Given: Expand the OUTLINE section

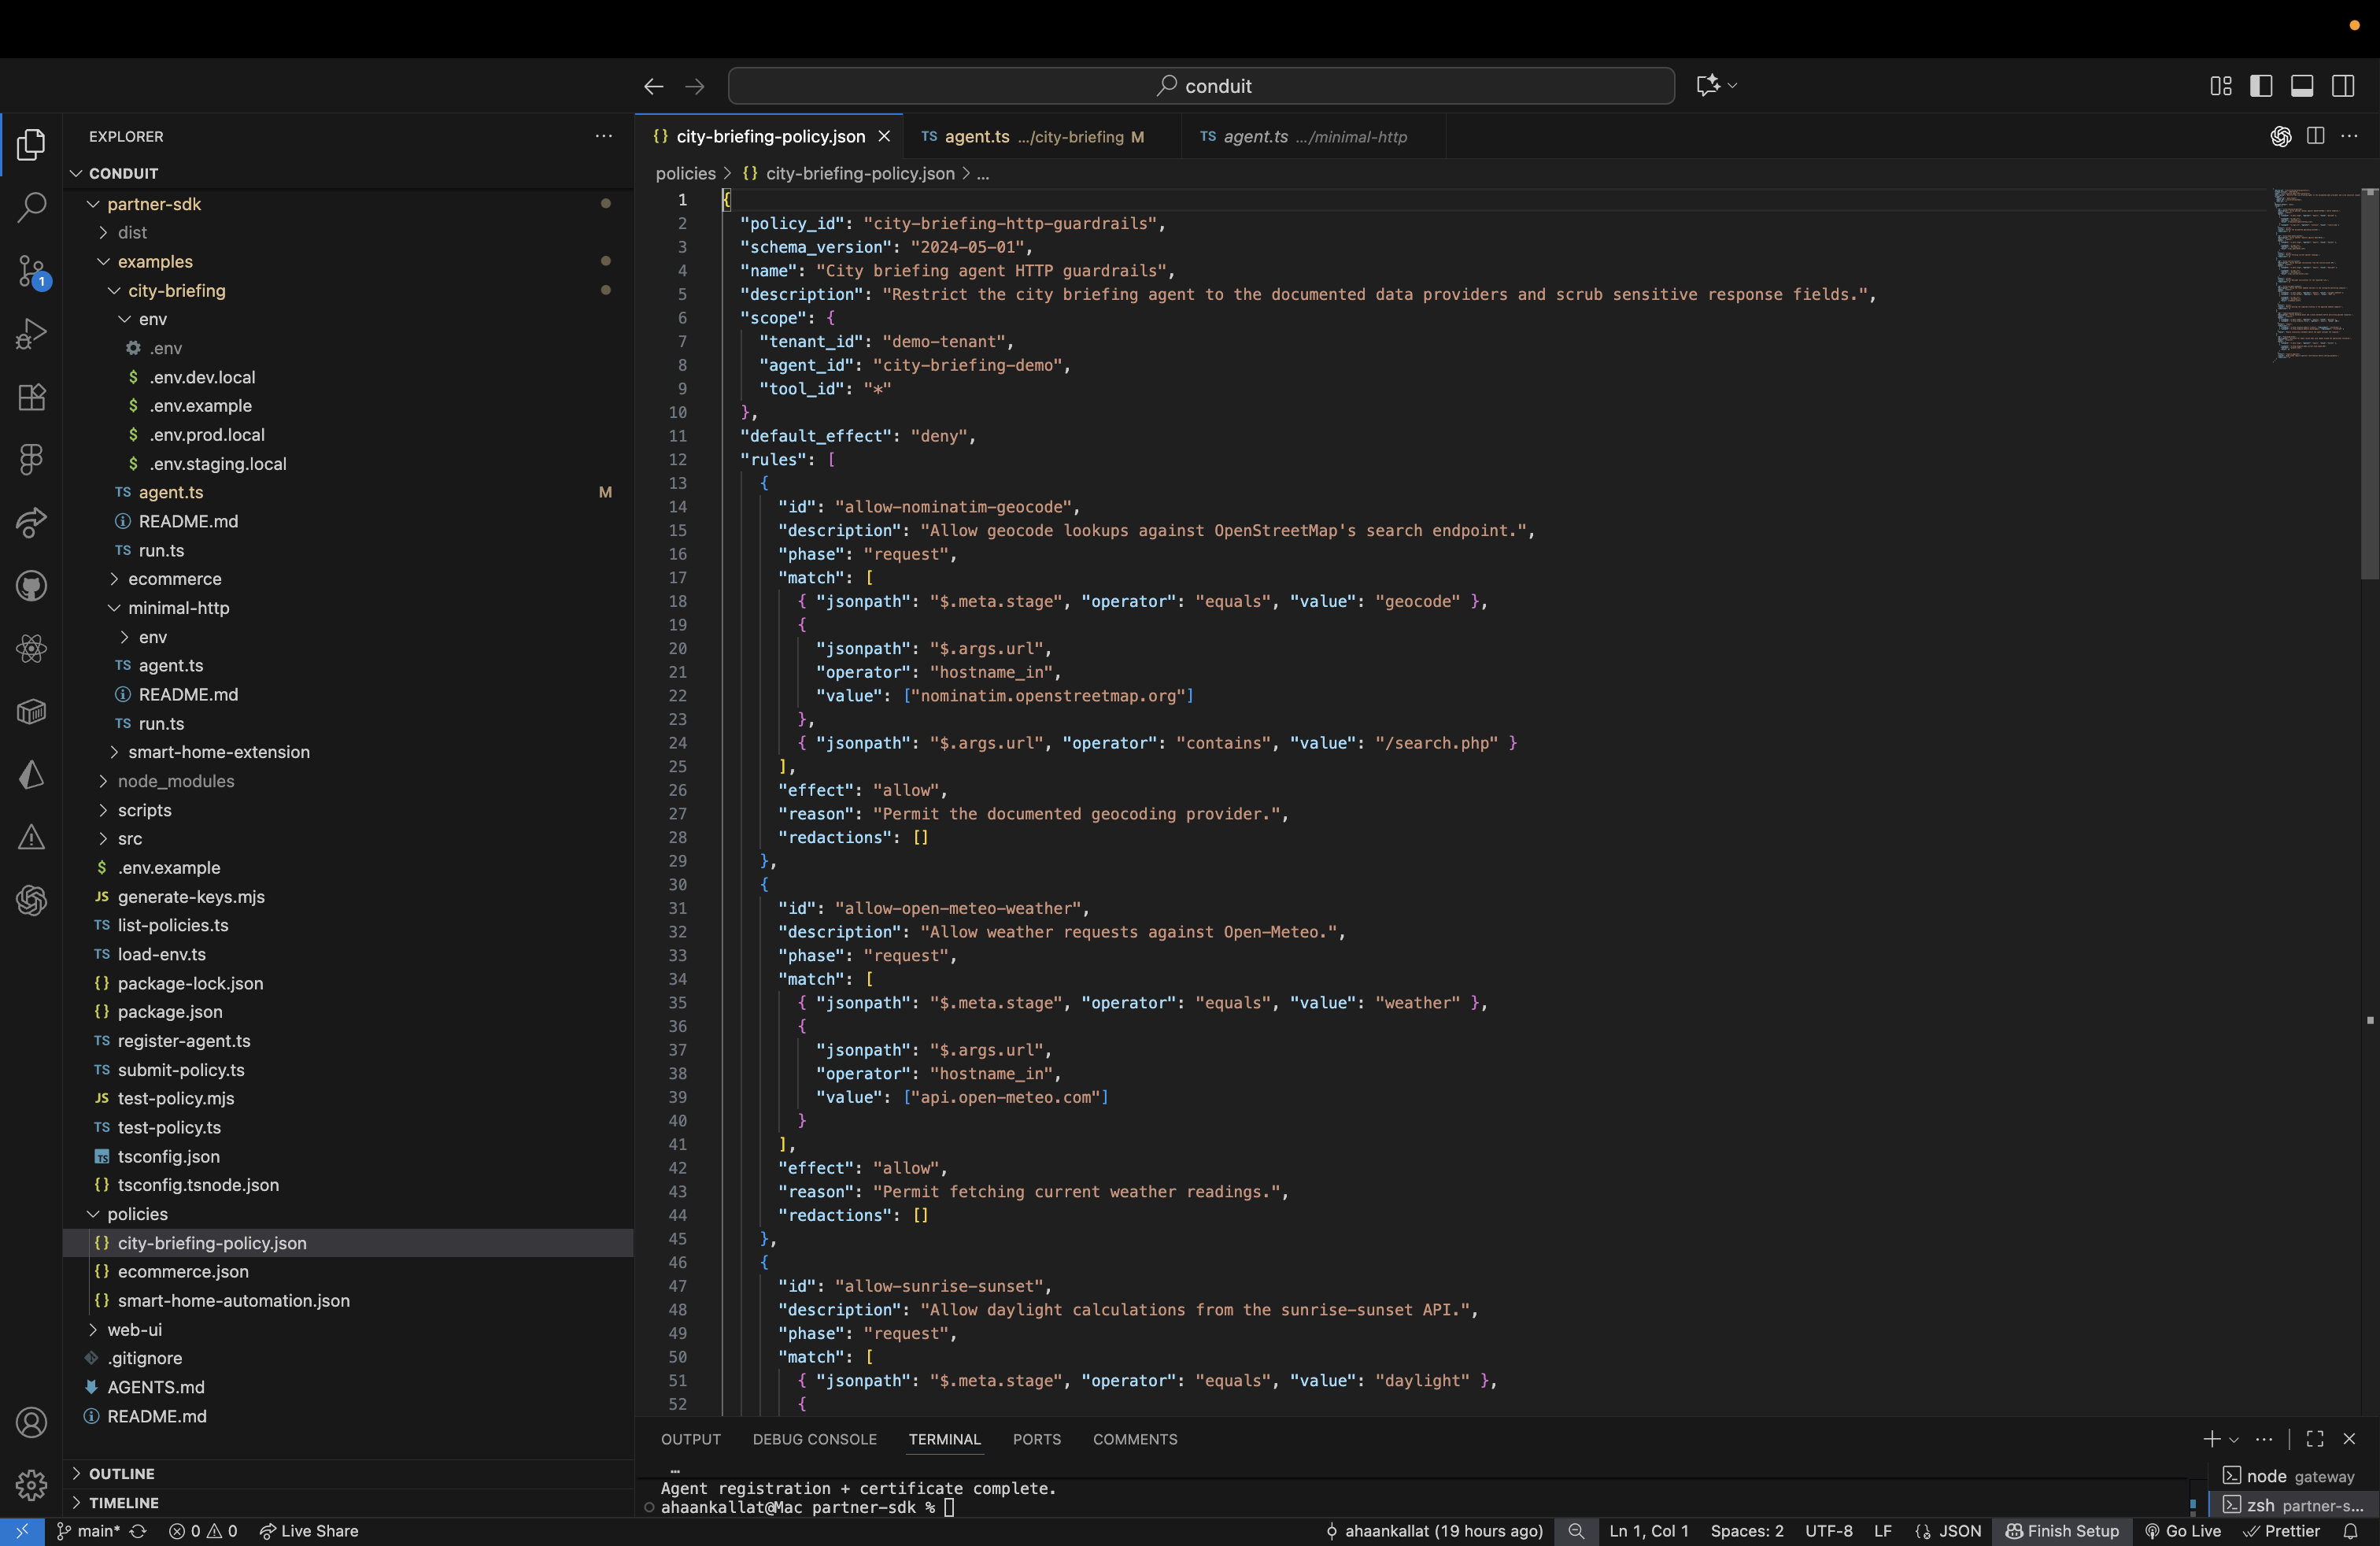Looking at the screenshot, I should point(121,1473).
